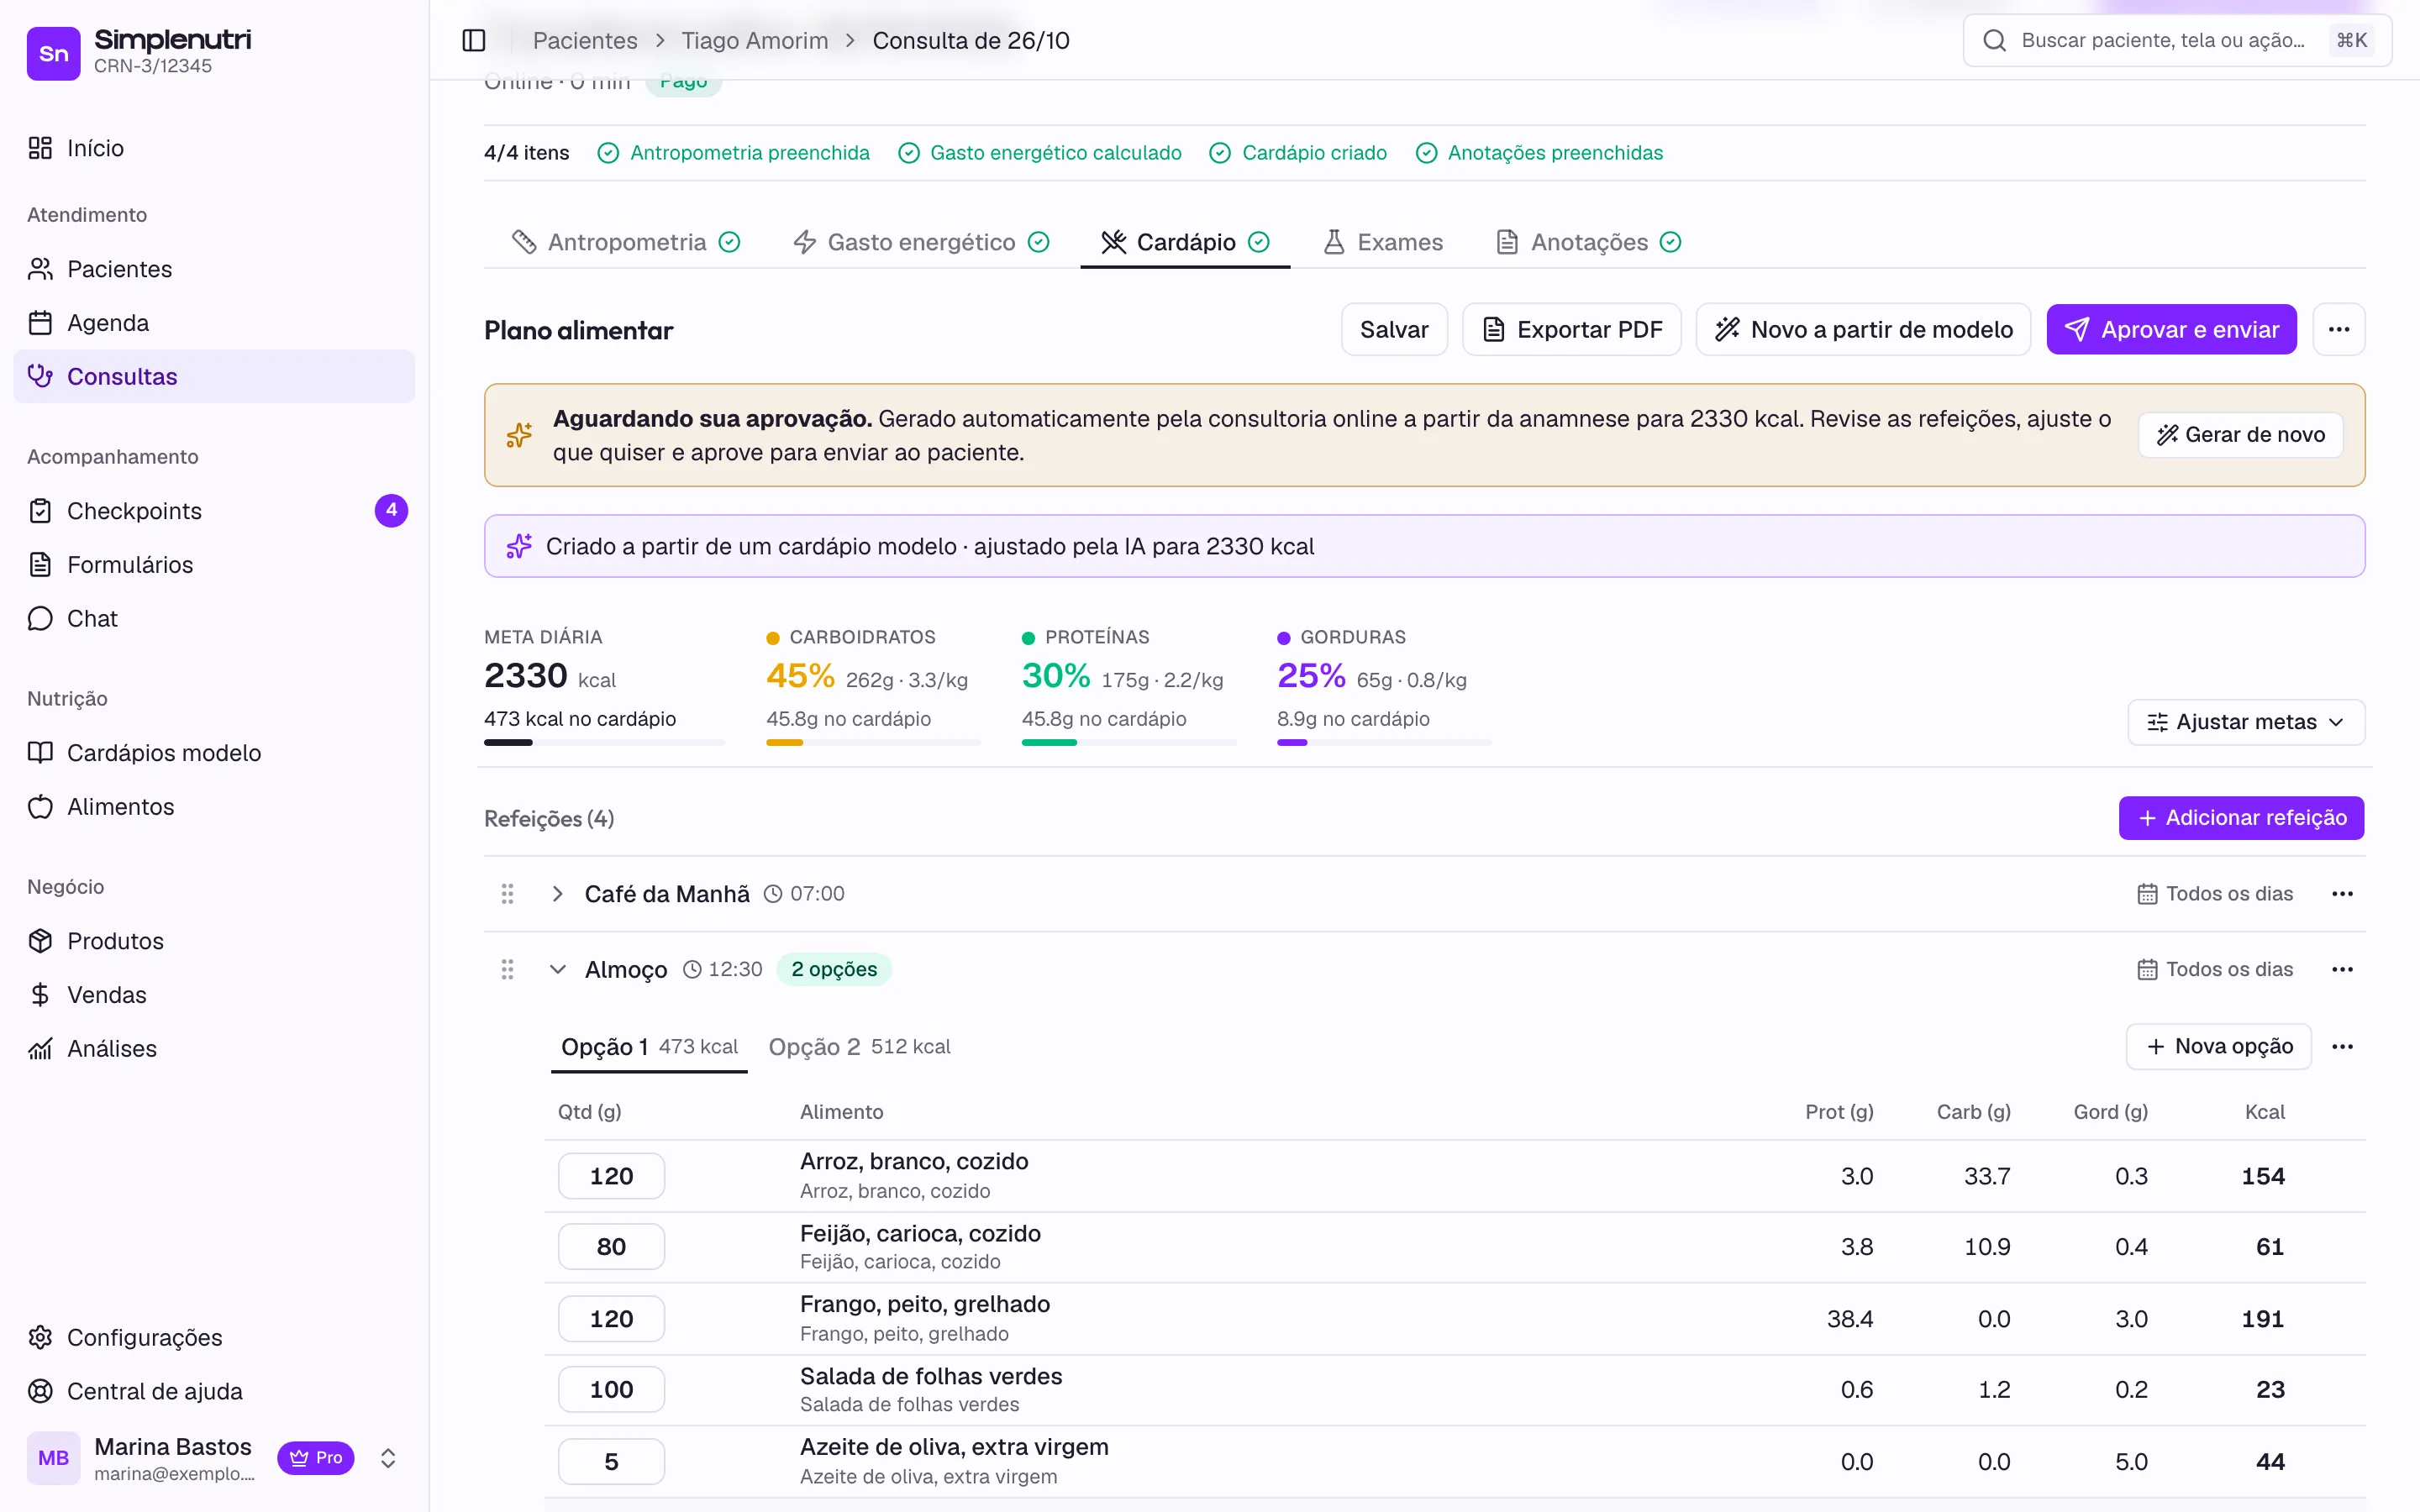
Task: Select Opção 2 512 kcal tab
Action: pos(859,1046)
